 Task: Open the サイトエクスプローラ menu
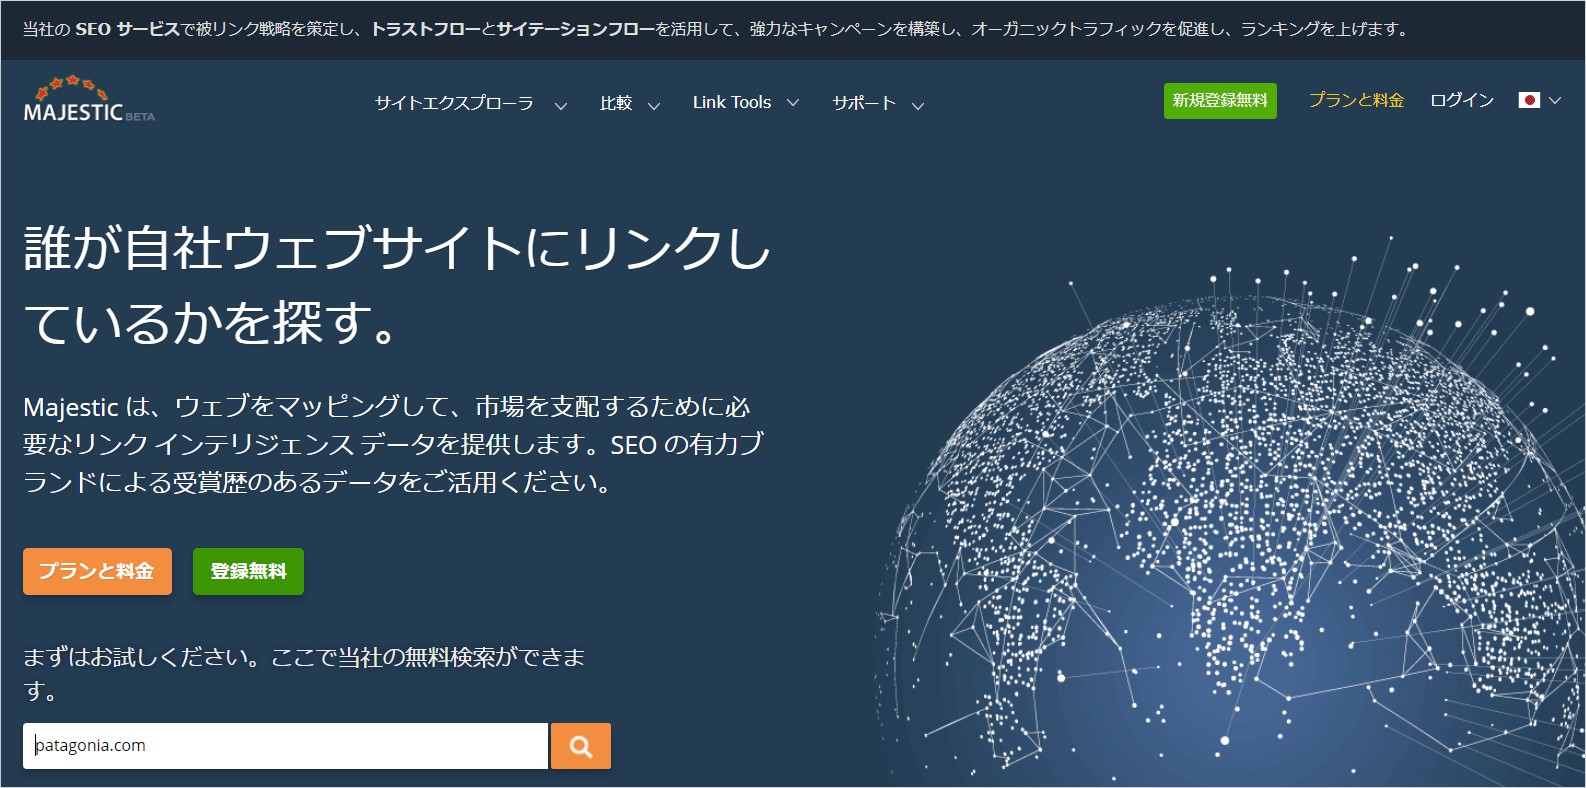click(454, 103)
